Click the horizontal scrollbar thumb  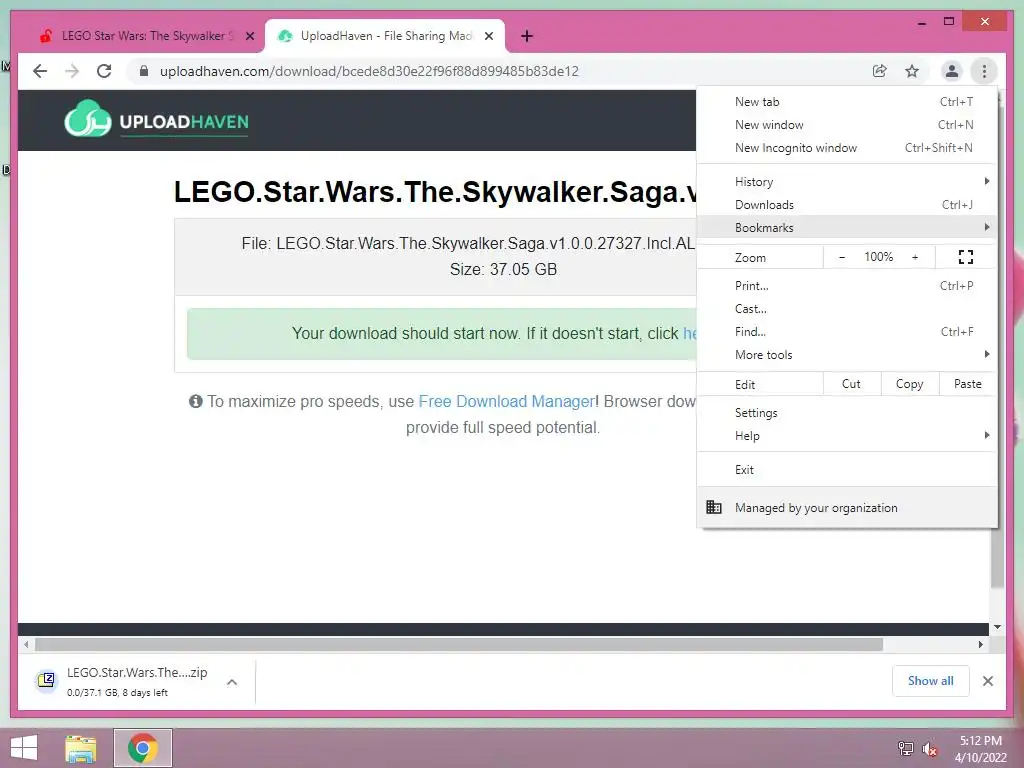tap(458, 645)
